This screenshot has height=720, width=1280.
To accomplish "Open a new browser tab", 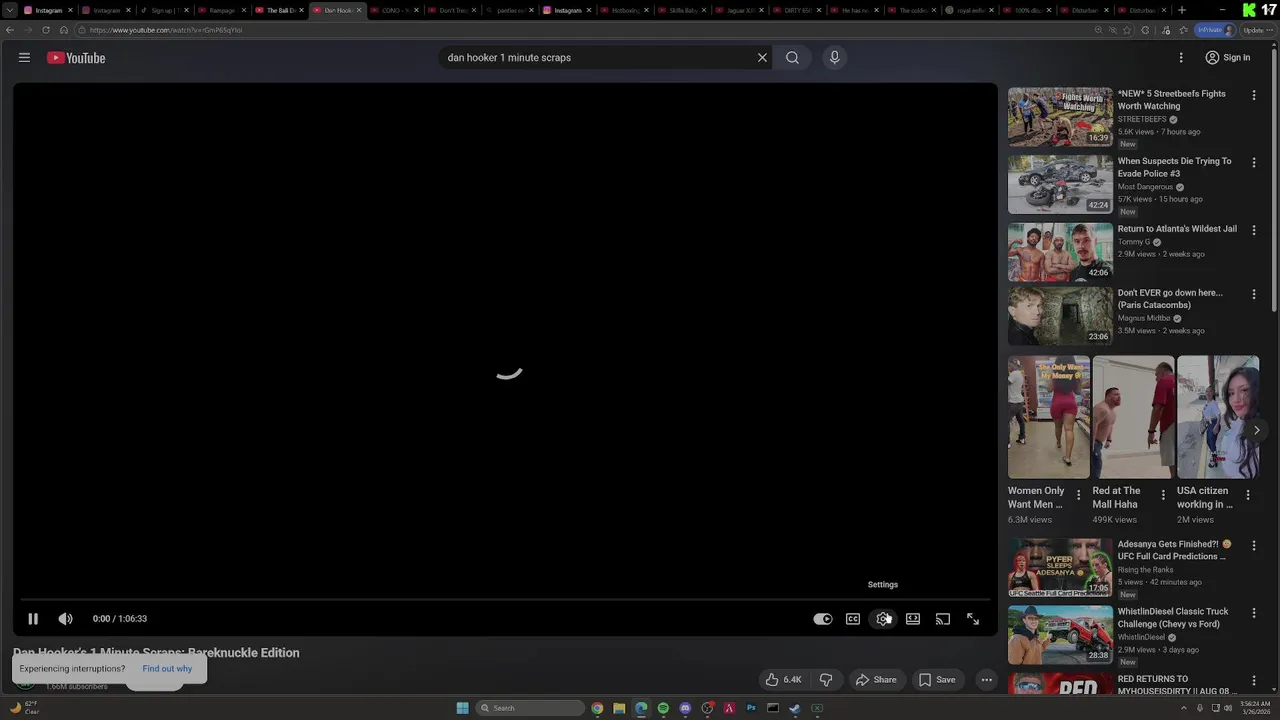I will (1182, 10).
